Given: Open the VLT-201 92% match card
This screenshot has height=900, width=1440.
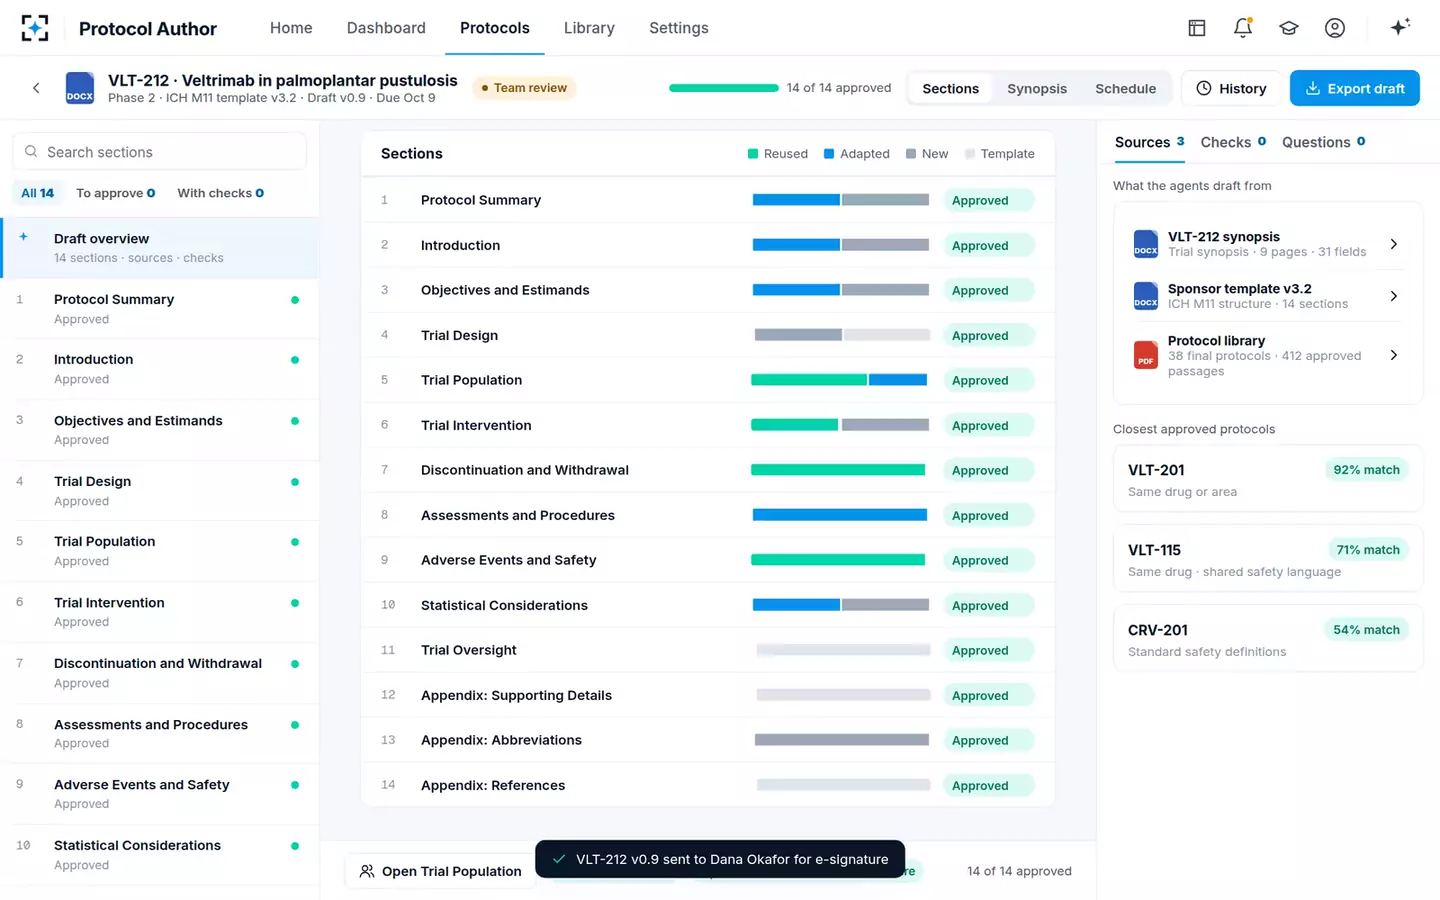Looking at the screenshot, I should click(1267, 479).
